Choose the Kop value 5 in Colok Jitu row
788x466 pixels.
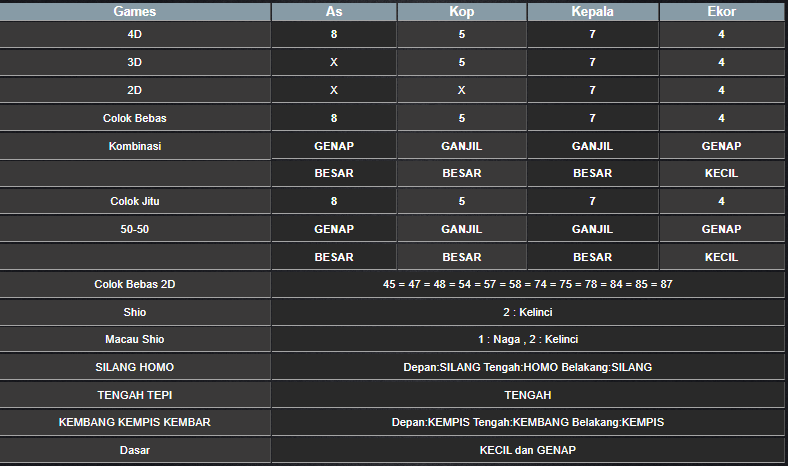461,201
